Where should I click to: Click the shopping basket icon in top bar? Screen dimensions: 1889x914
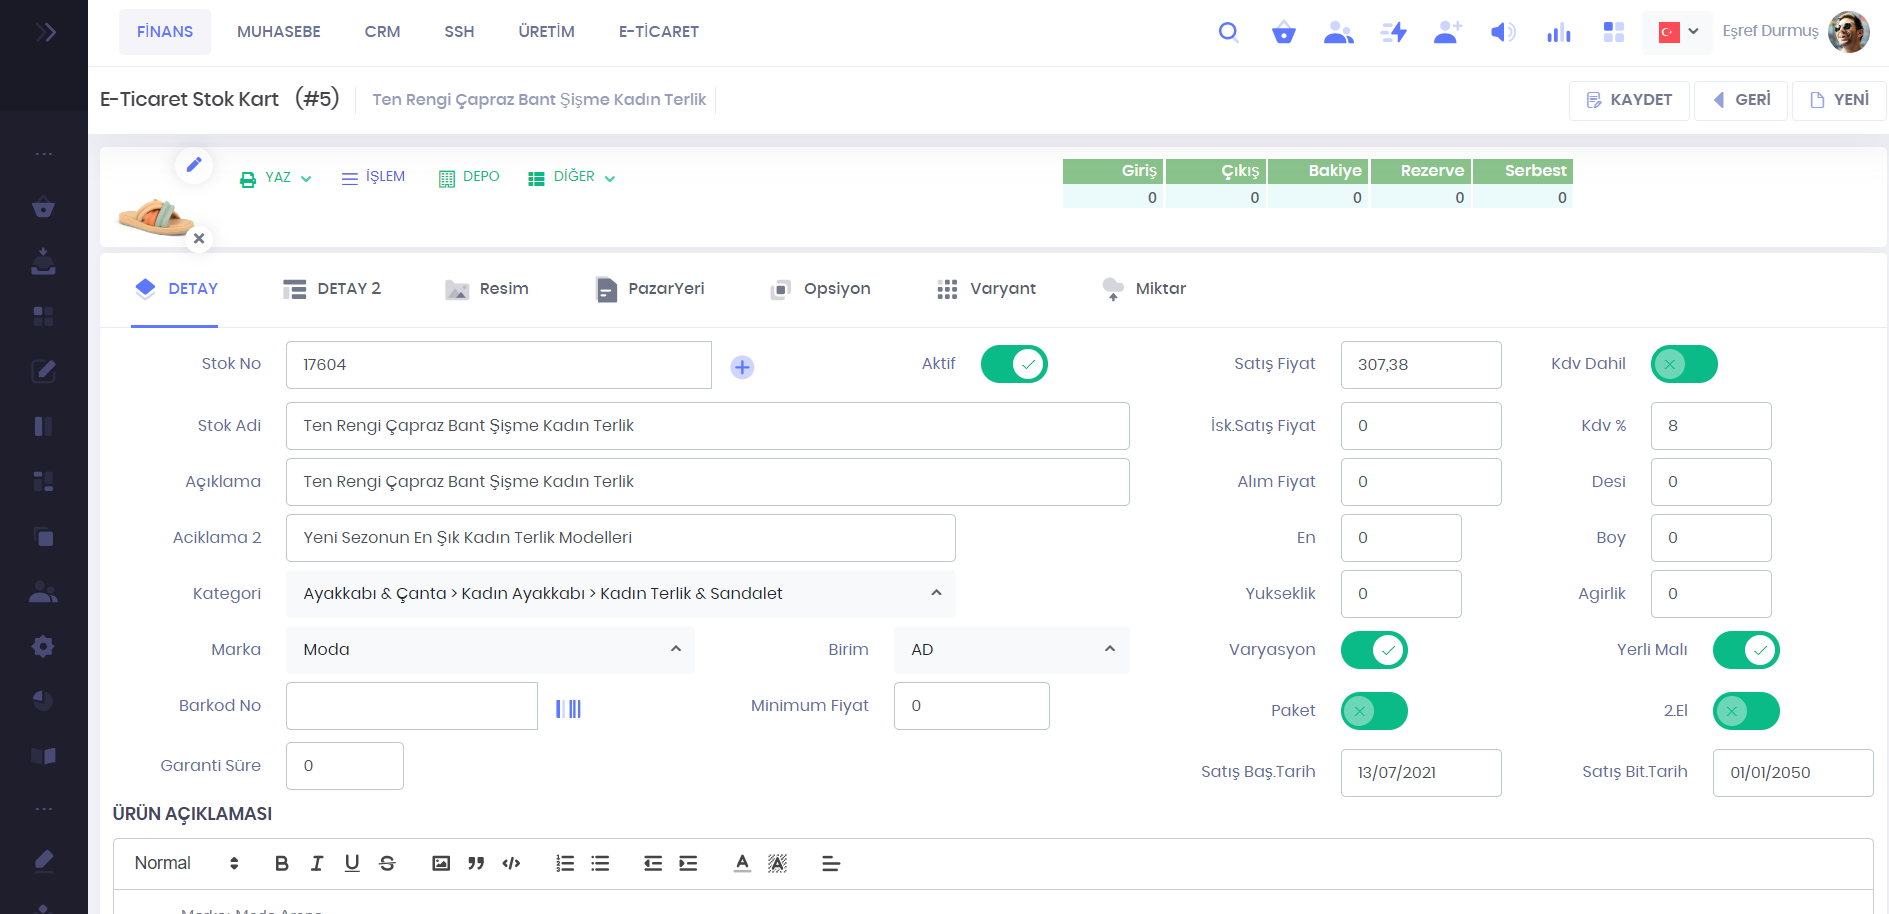1283,32
